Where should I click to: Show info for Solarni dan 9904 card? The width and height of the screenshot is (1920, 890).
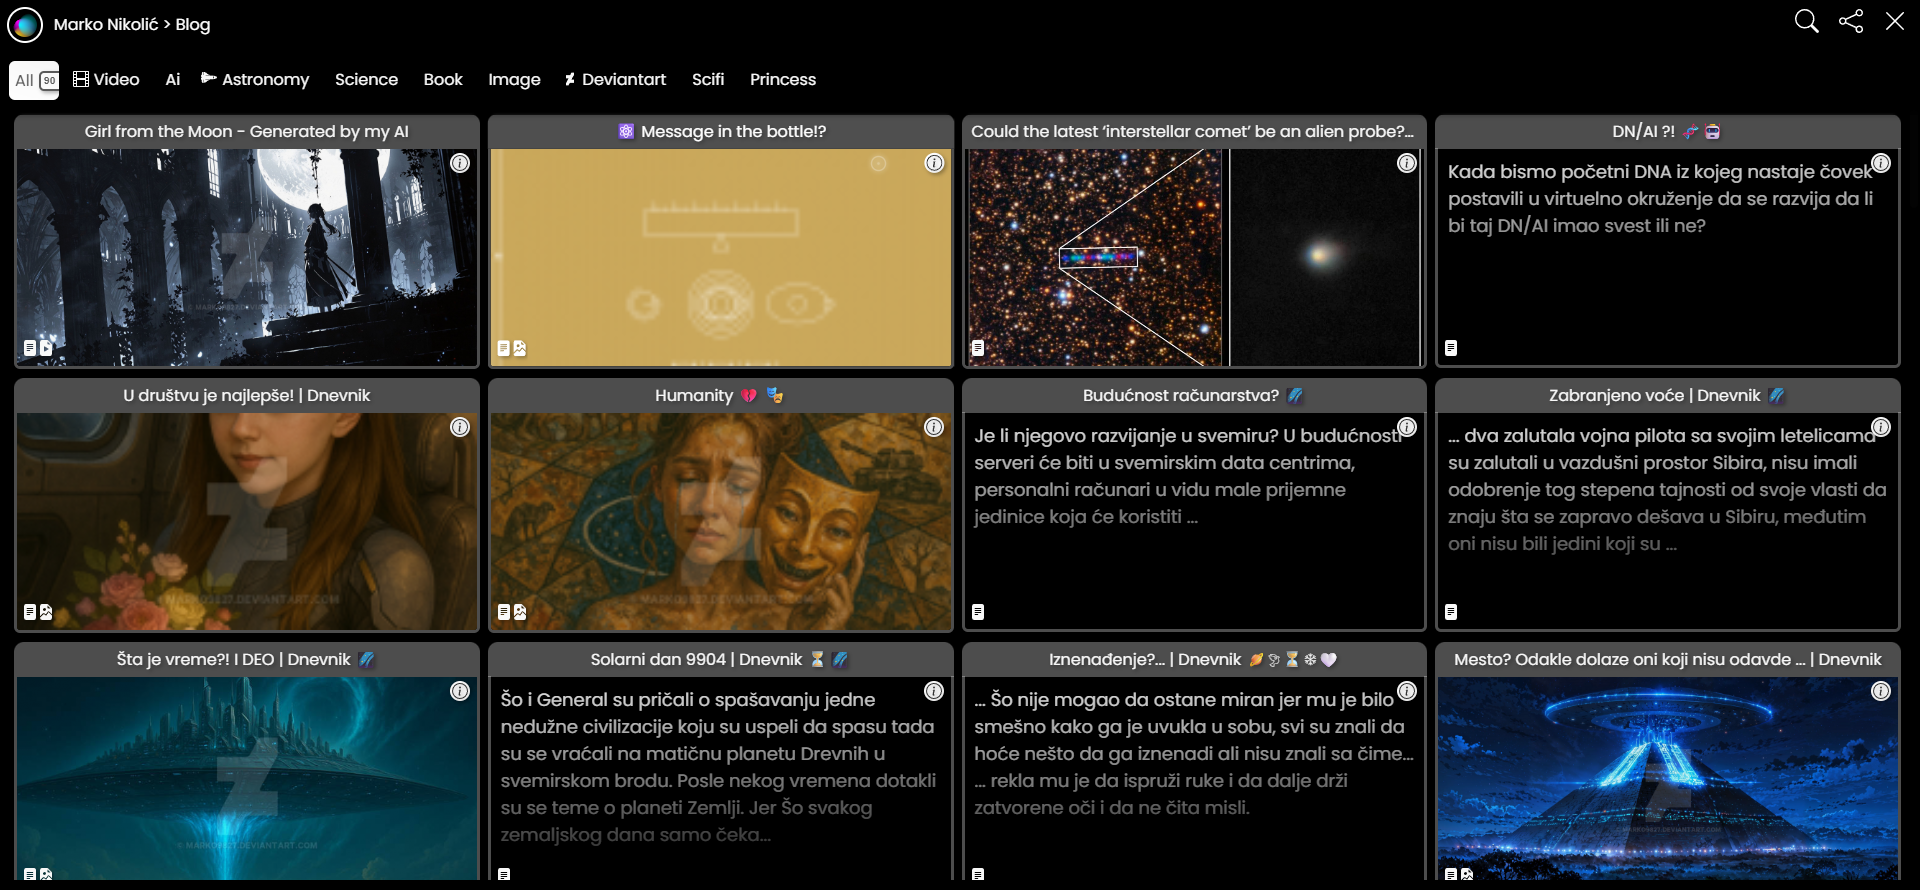click(934, 691)
